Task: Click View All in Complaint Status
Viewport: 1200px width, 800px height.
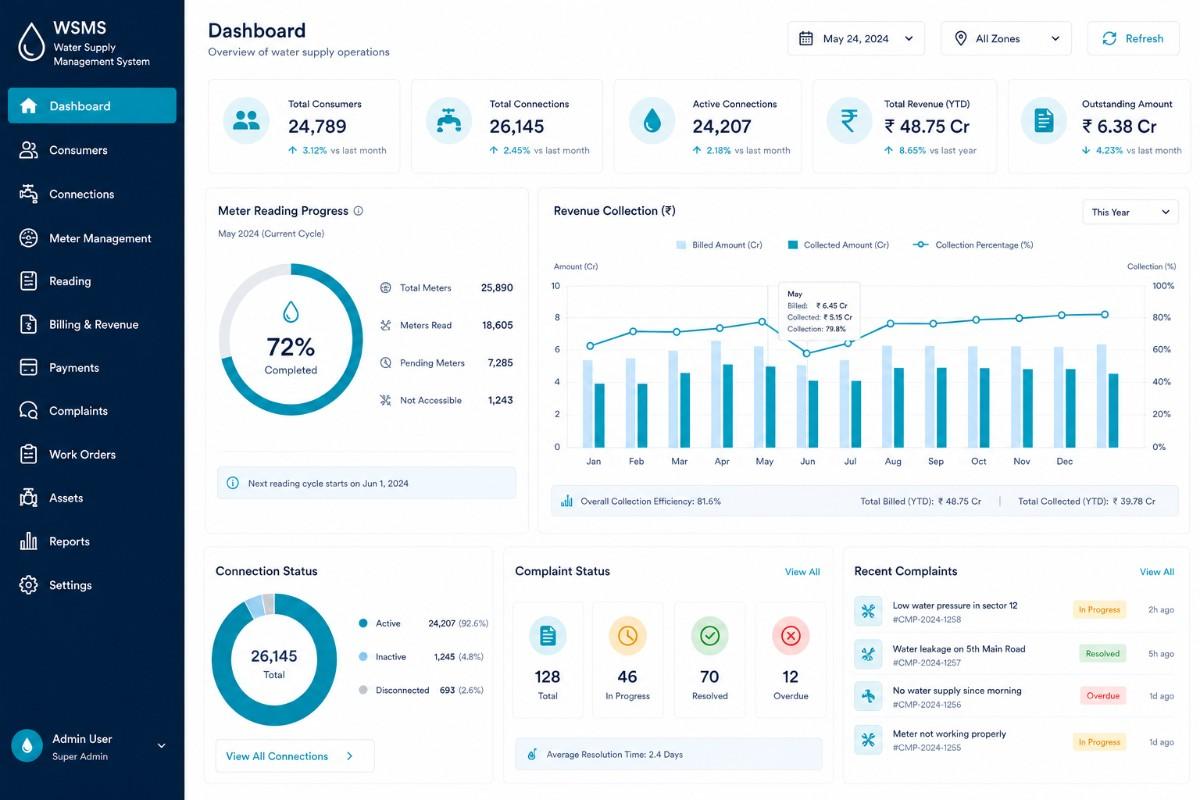Action: pyautogui.click(x=802, y=572)
